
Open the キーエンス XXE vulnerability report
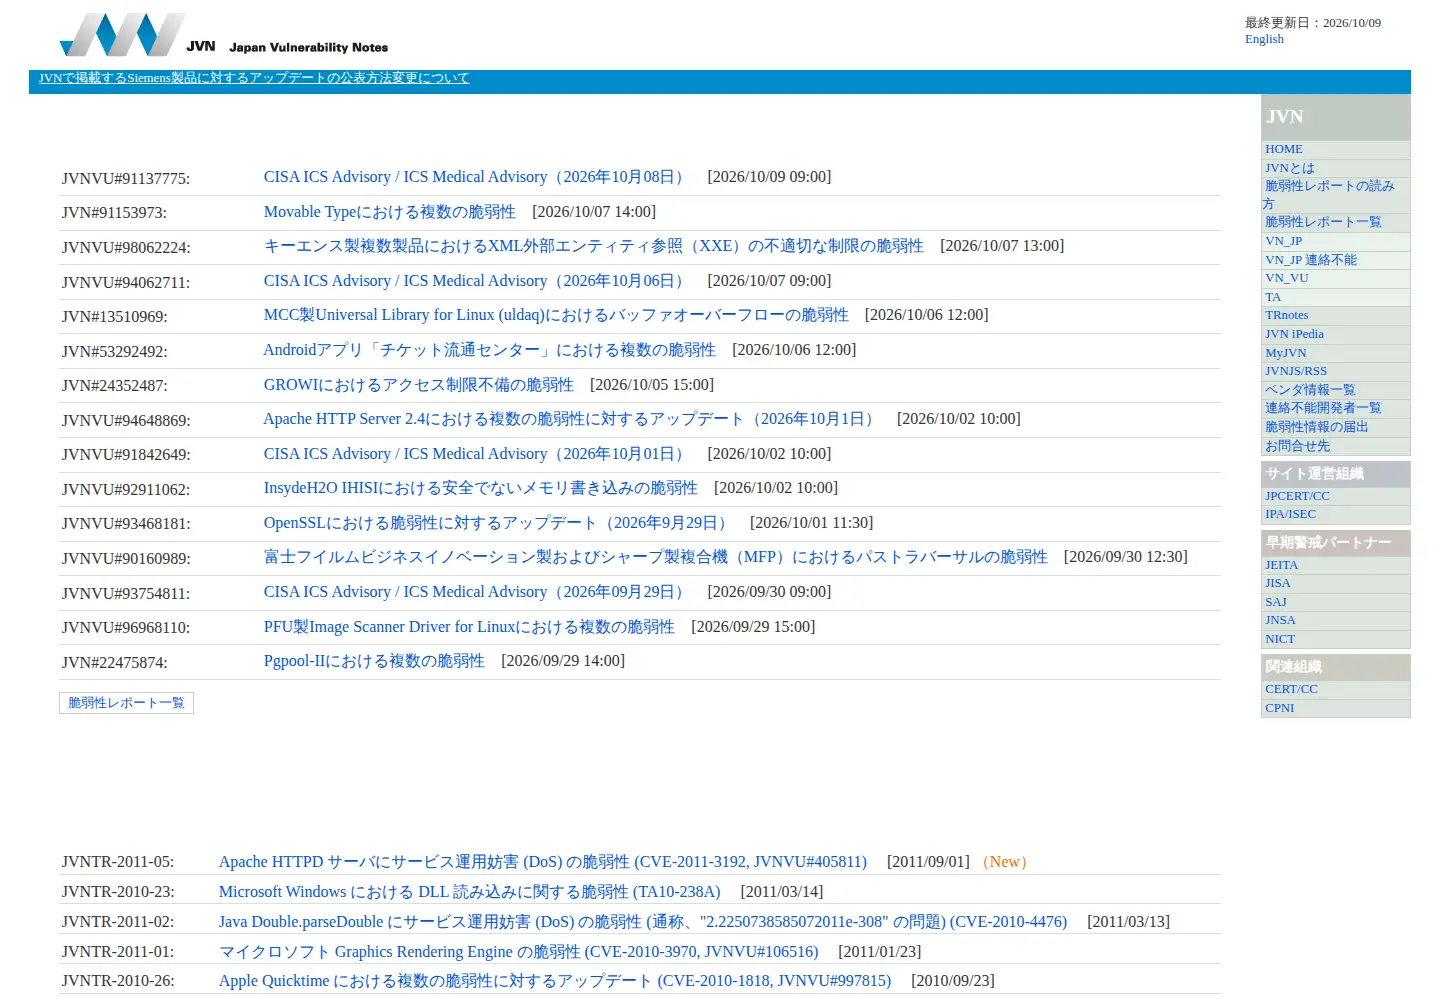click(x=593, y=246)
